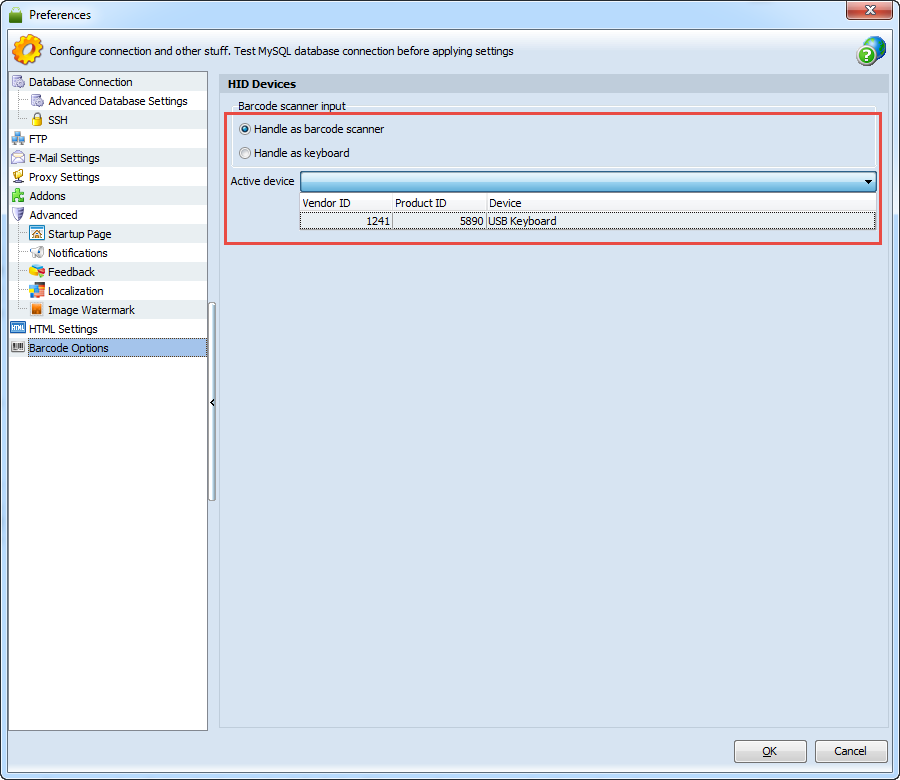This screenshot has height=780, width=900.
Task: Open Notifications settings
Action: (x=77, y=253)
